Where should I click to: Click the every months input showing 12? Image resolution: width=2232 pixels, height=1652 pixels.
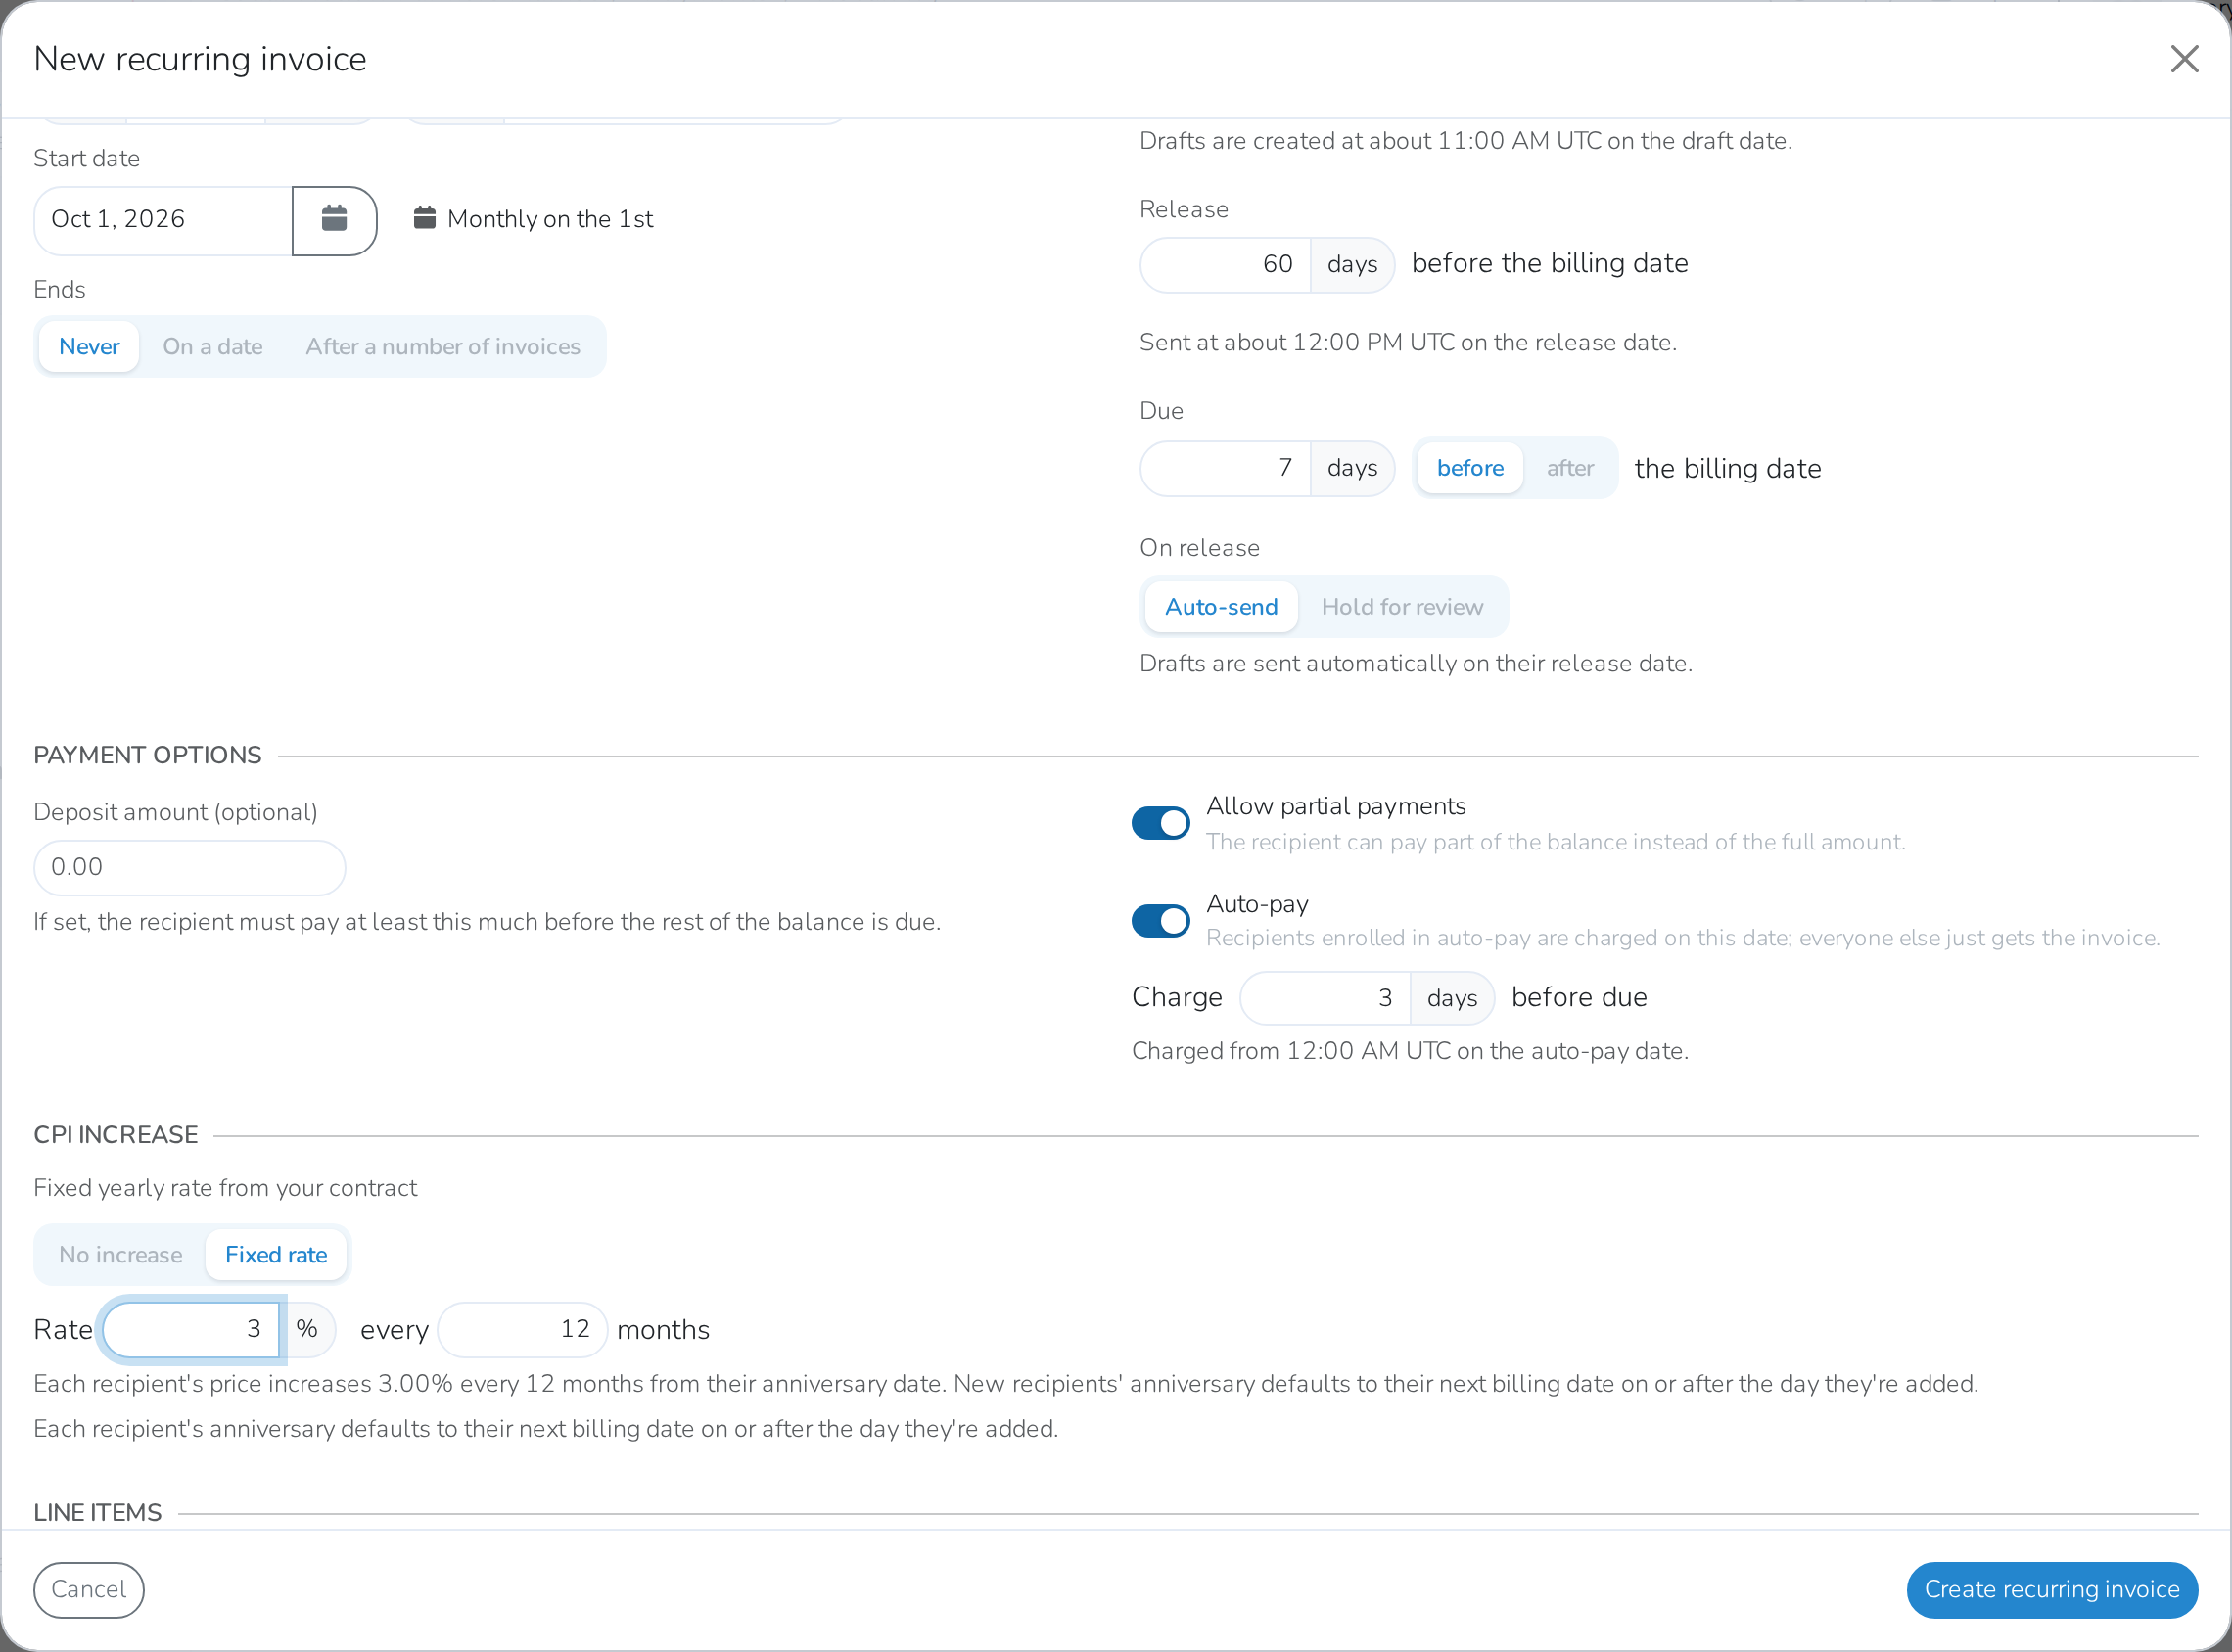(x=523, y=1330)
